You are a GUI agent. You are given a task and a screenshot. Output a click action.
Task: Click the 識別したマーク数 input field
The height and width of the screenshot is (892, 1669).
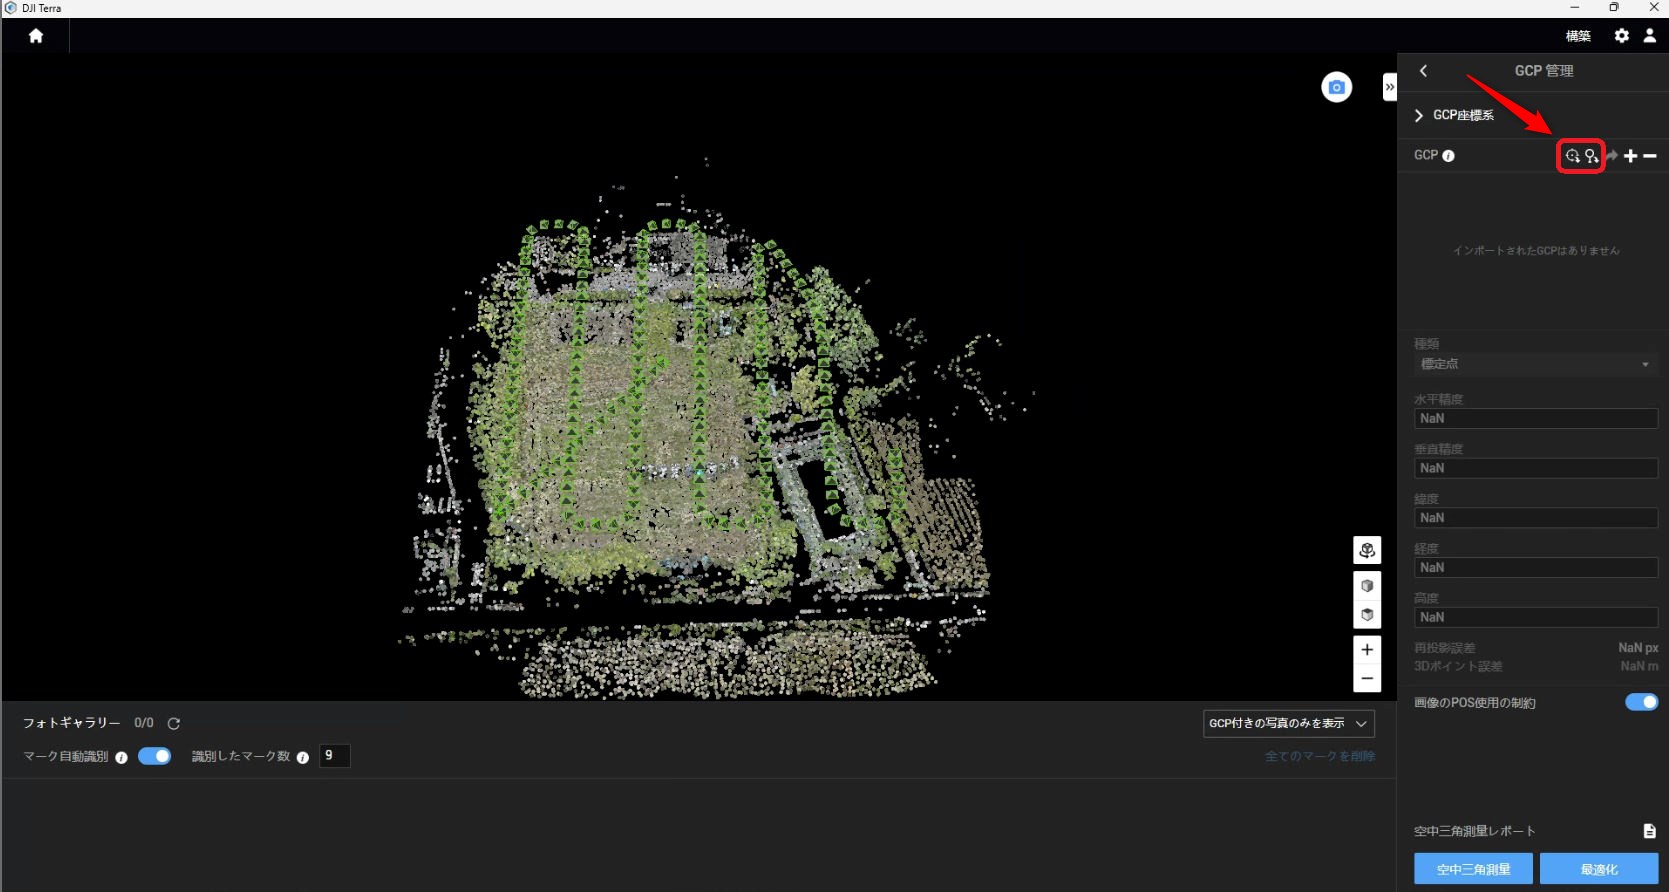tap(335, 756)
